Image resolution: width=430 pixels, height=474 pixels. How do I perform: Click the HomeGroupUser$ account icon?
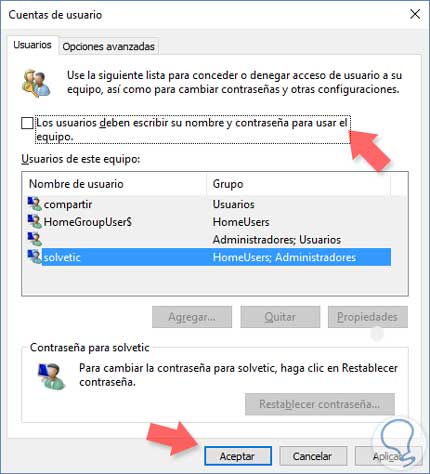[x=34, y=221]
